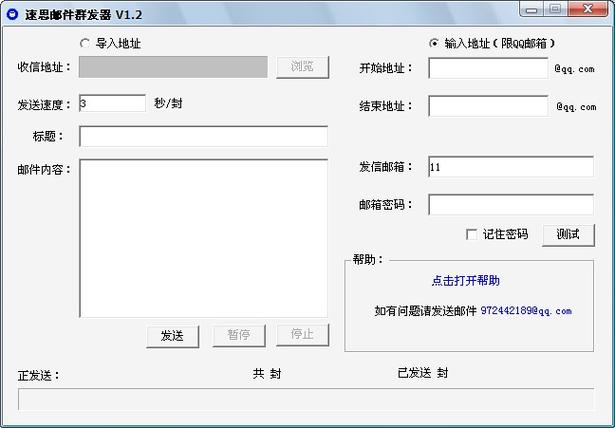Image resolution: width=615 pixels, height=428 pixels.
Task: Focus the 开始地址 start address field
Action: pyautogui.click(x=488, y=68)
